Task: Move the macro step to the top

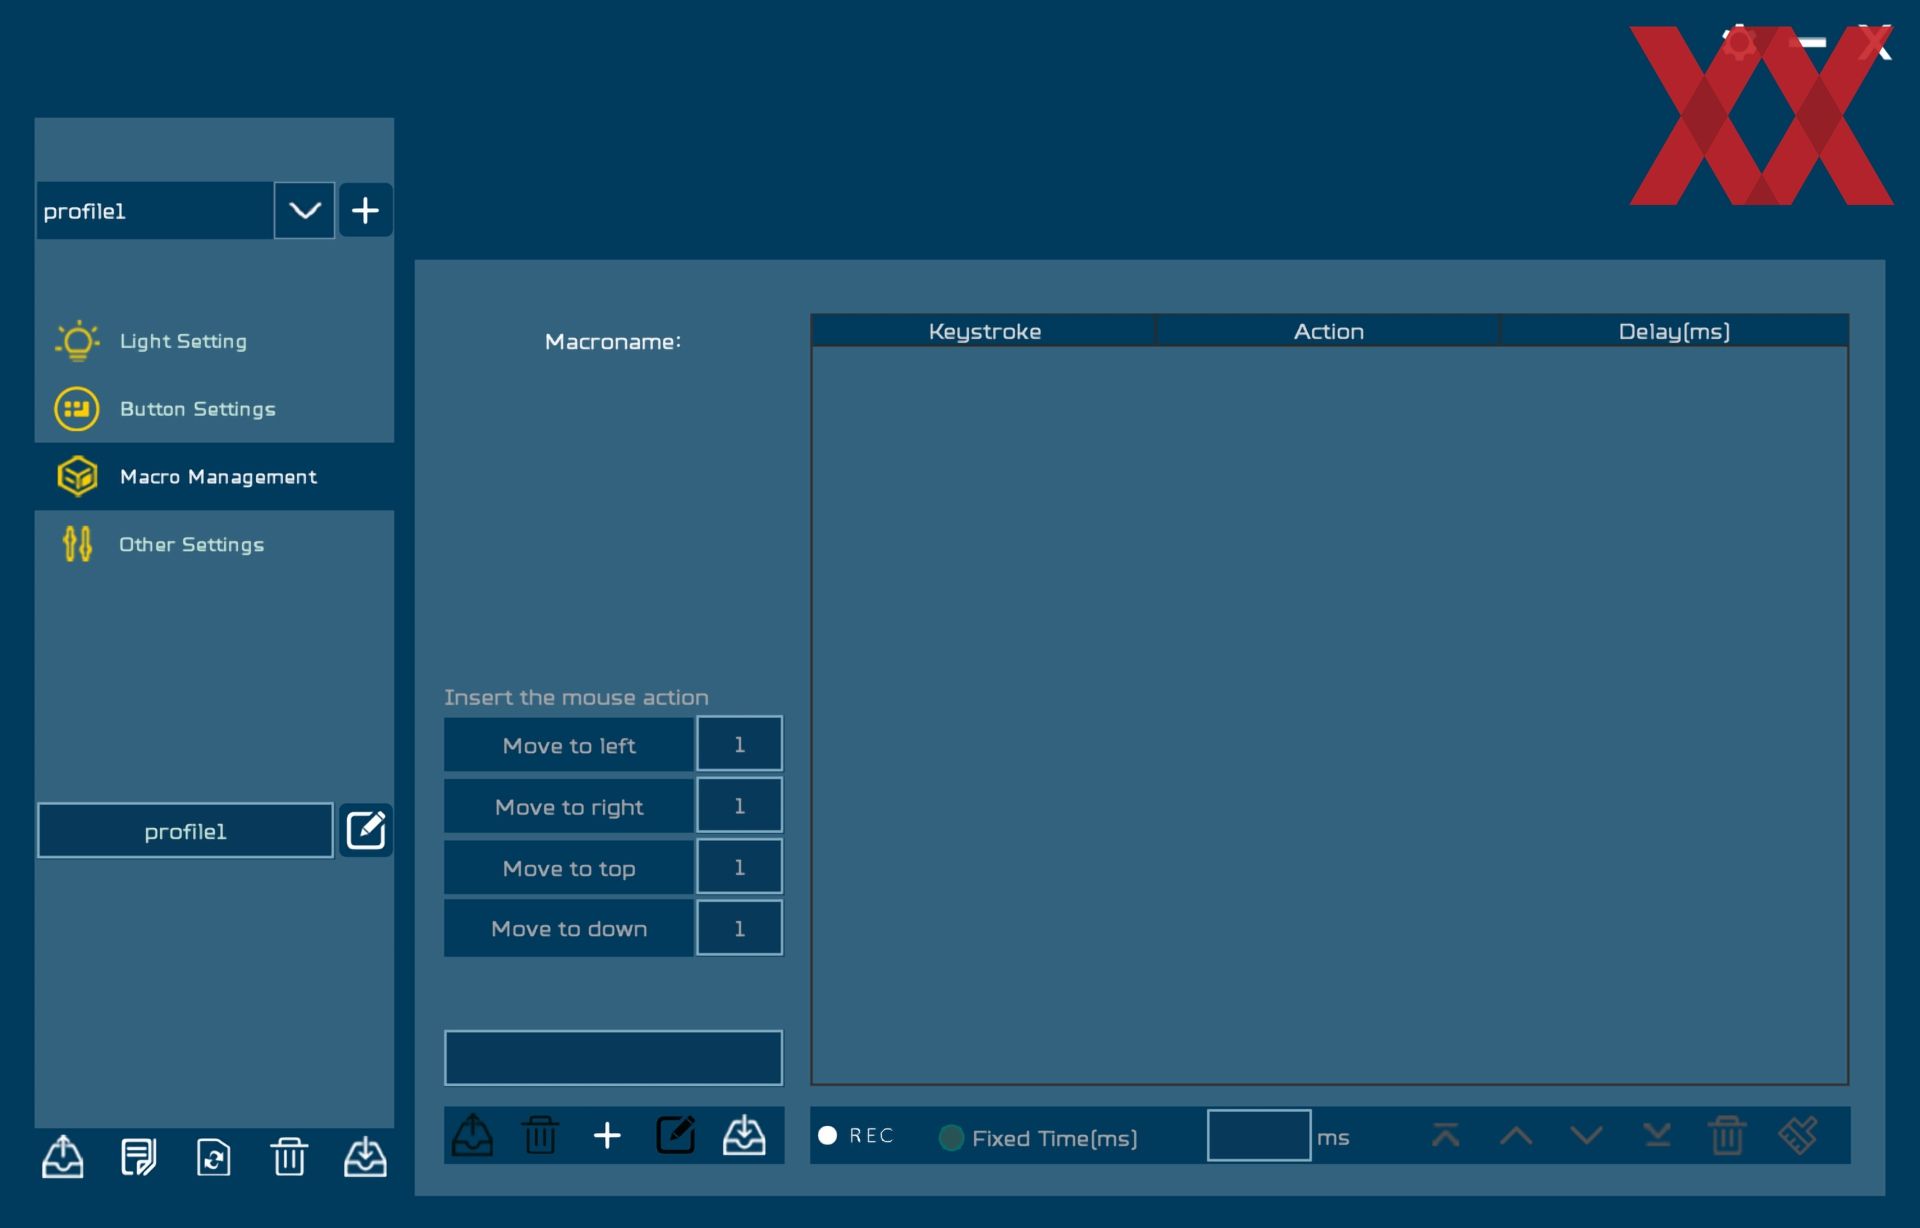Action: point(1445,1135)
